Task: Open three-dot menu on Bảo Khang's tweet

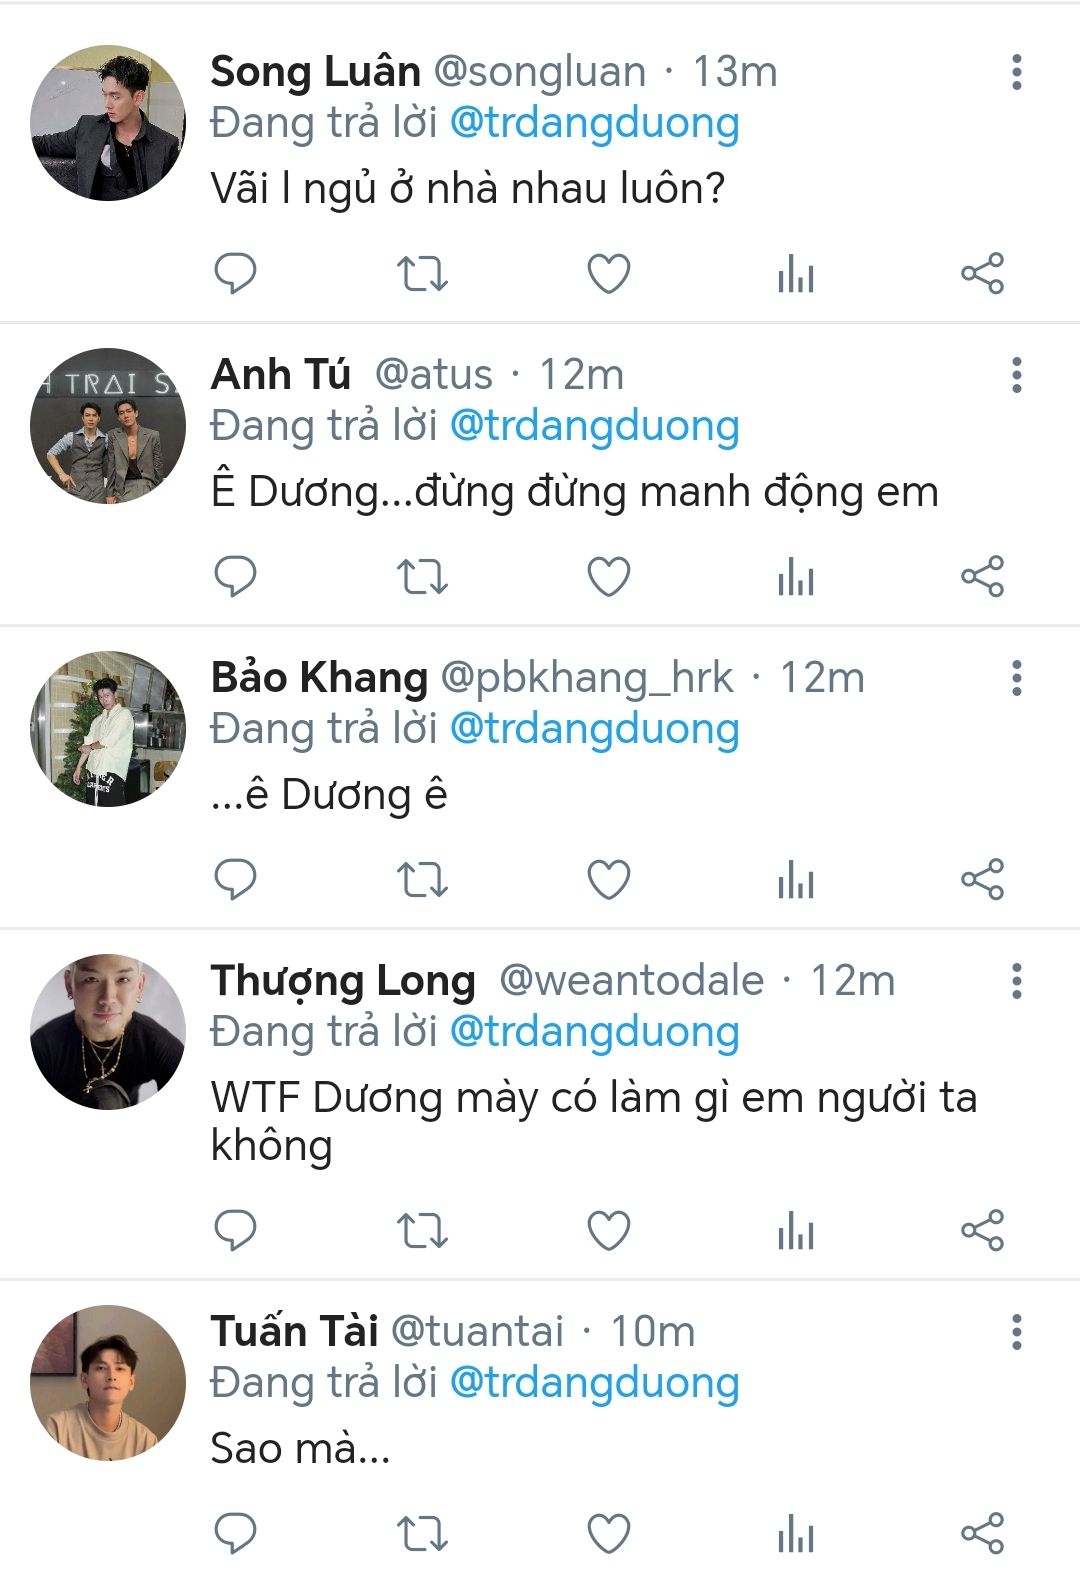Action: (x=1016, y=679)
